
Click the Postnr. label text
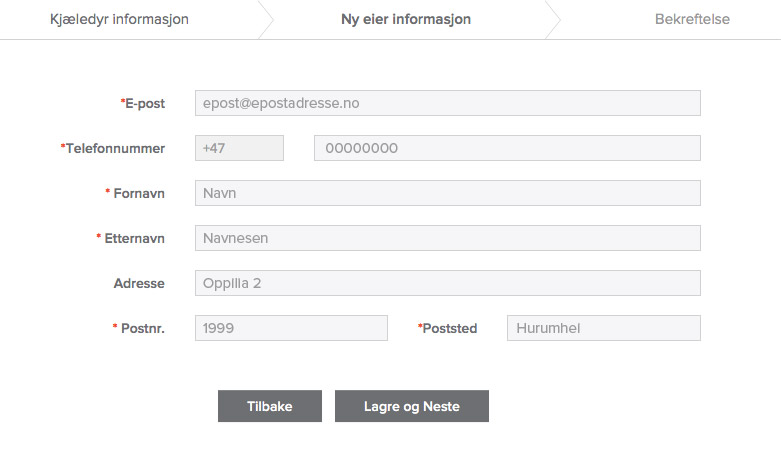(142, 328)
